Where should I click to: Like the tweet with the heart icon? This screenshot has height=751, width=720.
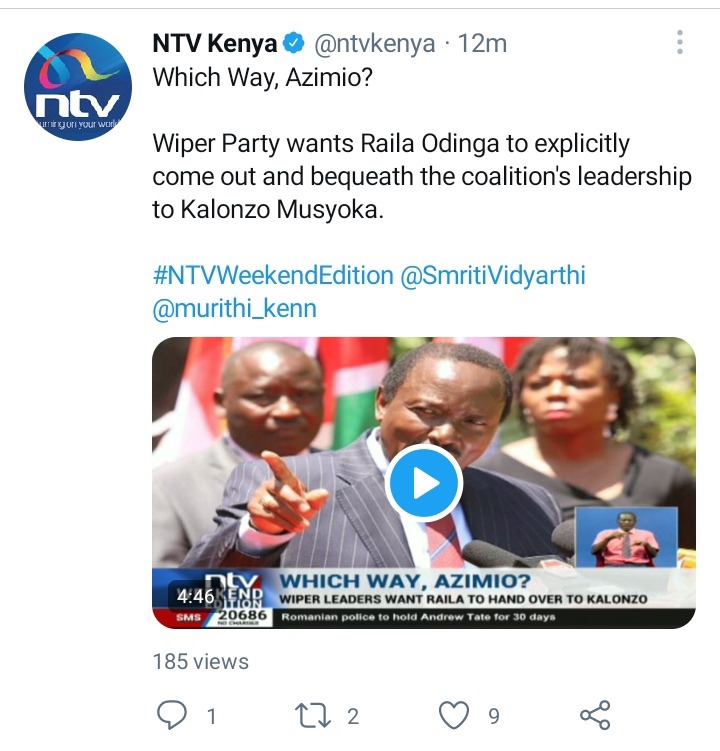[454, 716]
